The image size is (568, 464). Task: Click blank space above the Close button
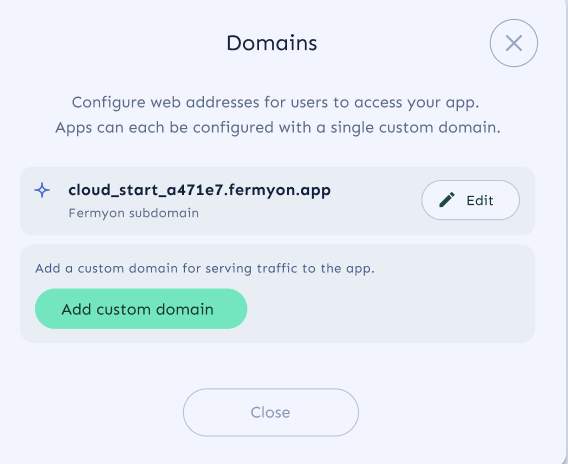(271, 366)
